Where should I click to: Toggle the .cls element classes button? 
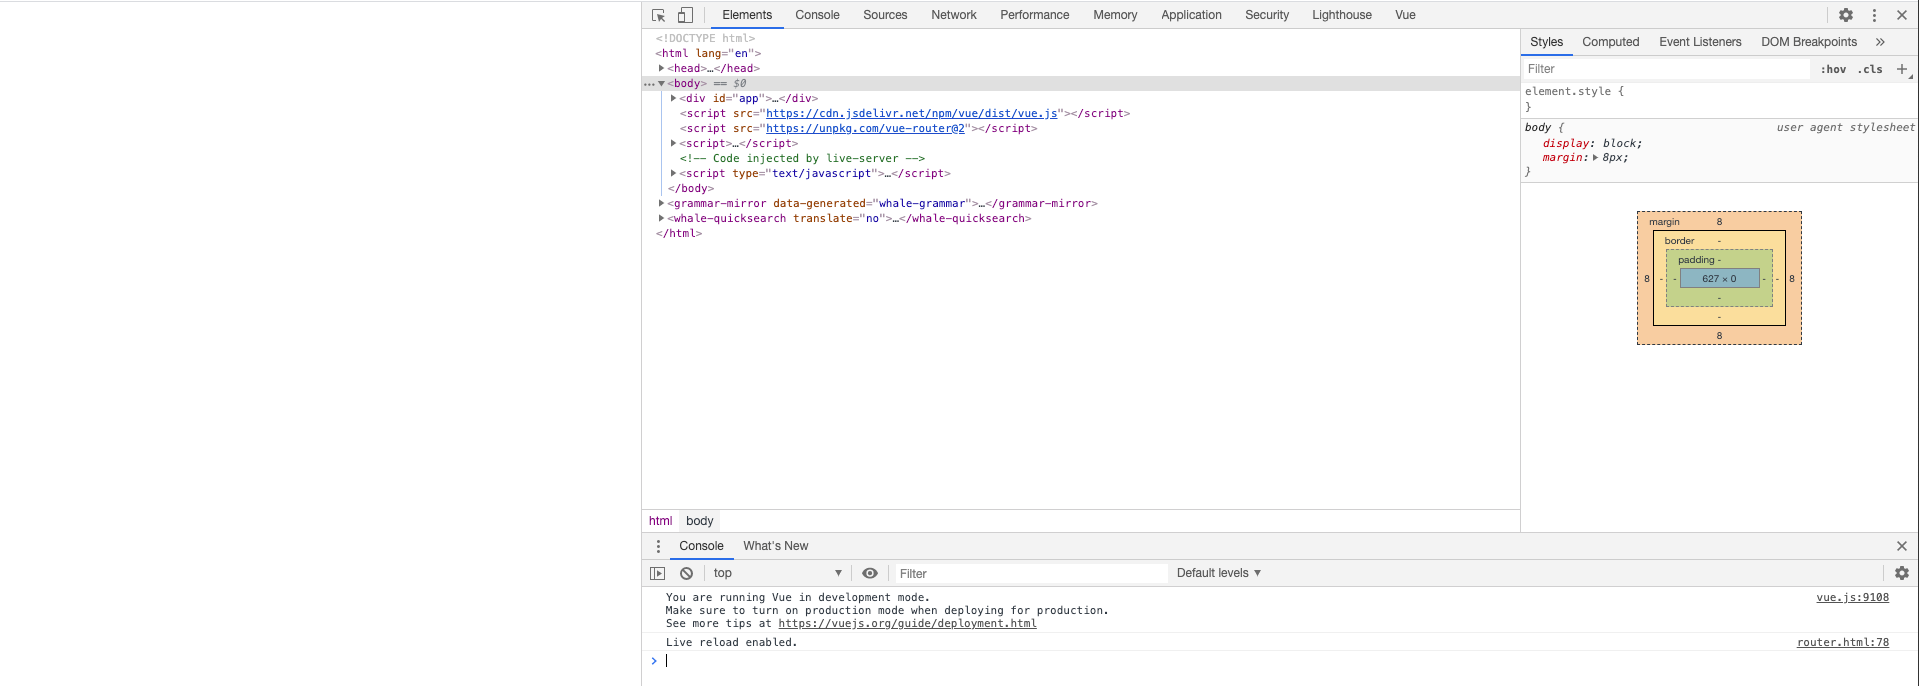(1870, 69)
